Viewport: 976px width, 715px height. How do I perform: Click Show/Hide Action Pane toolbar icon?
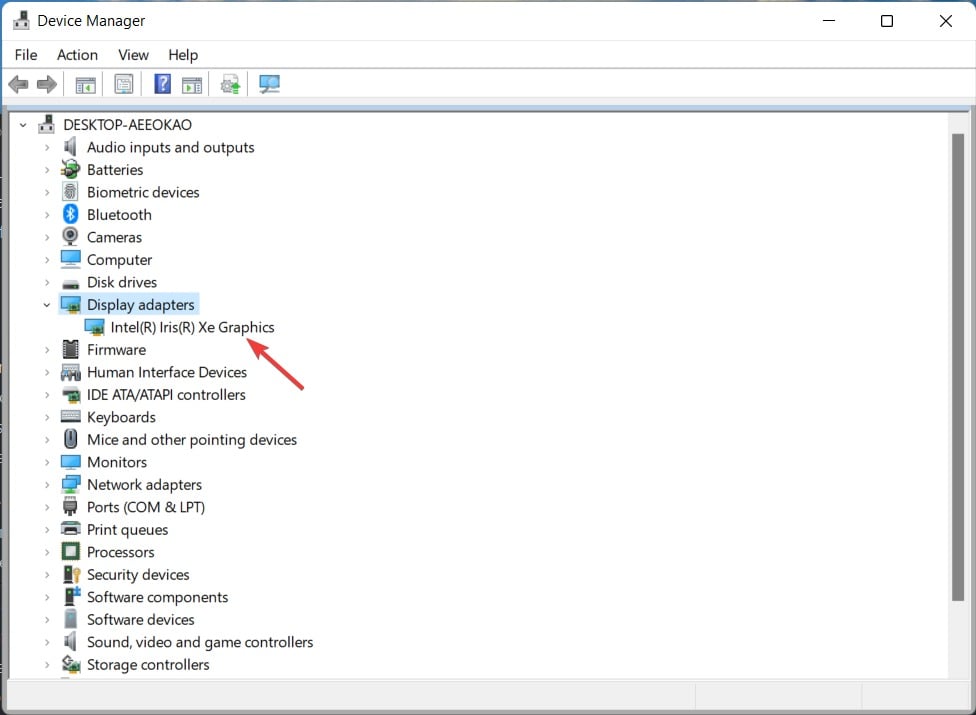click(192, 85)
